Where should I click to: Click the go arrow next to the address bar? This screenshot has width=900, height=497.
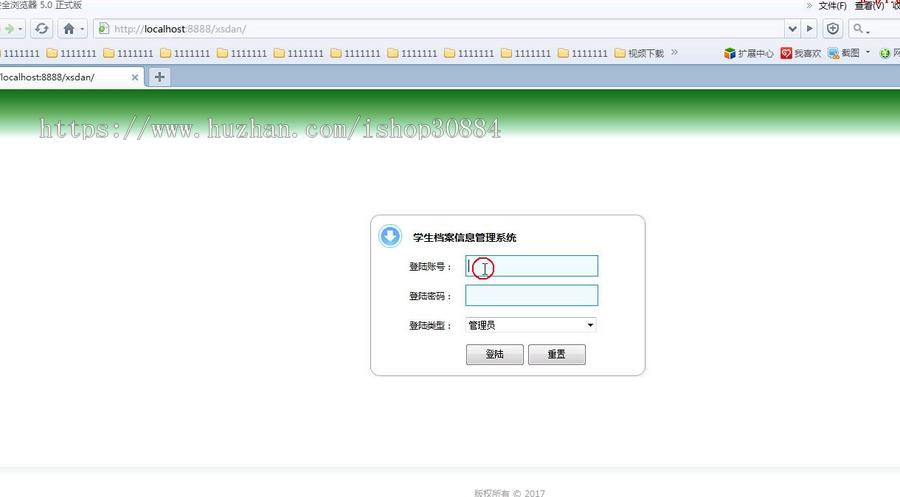click(809, 29)
